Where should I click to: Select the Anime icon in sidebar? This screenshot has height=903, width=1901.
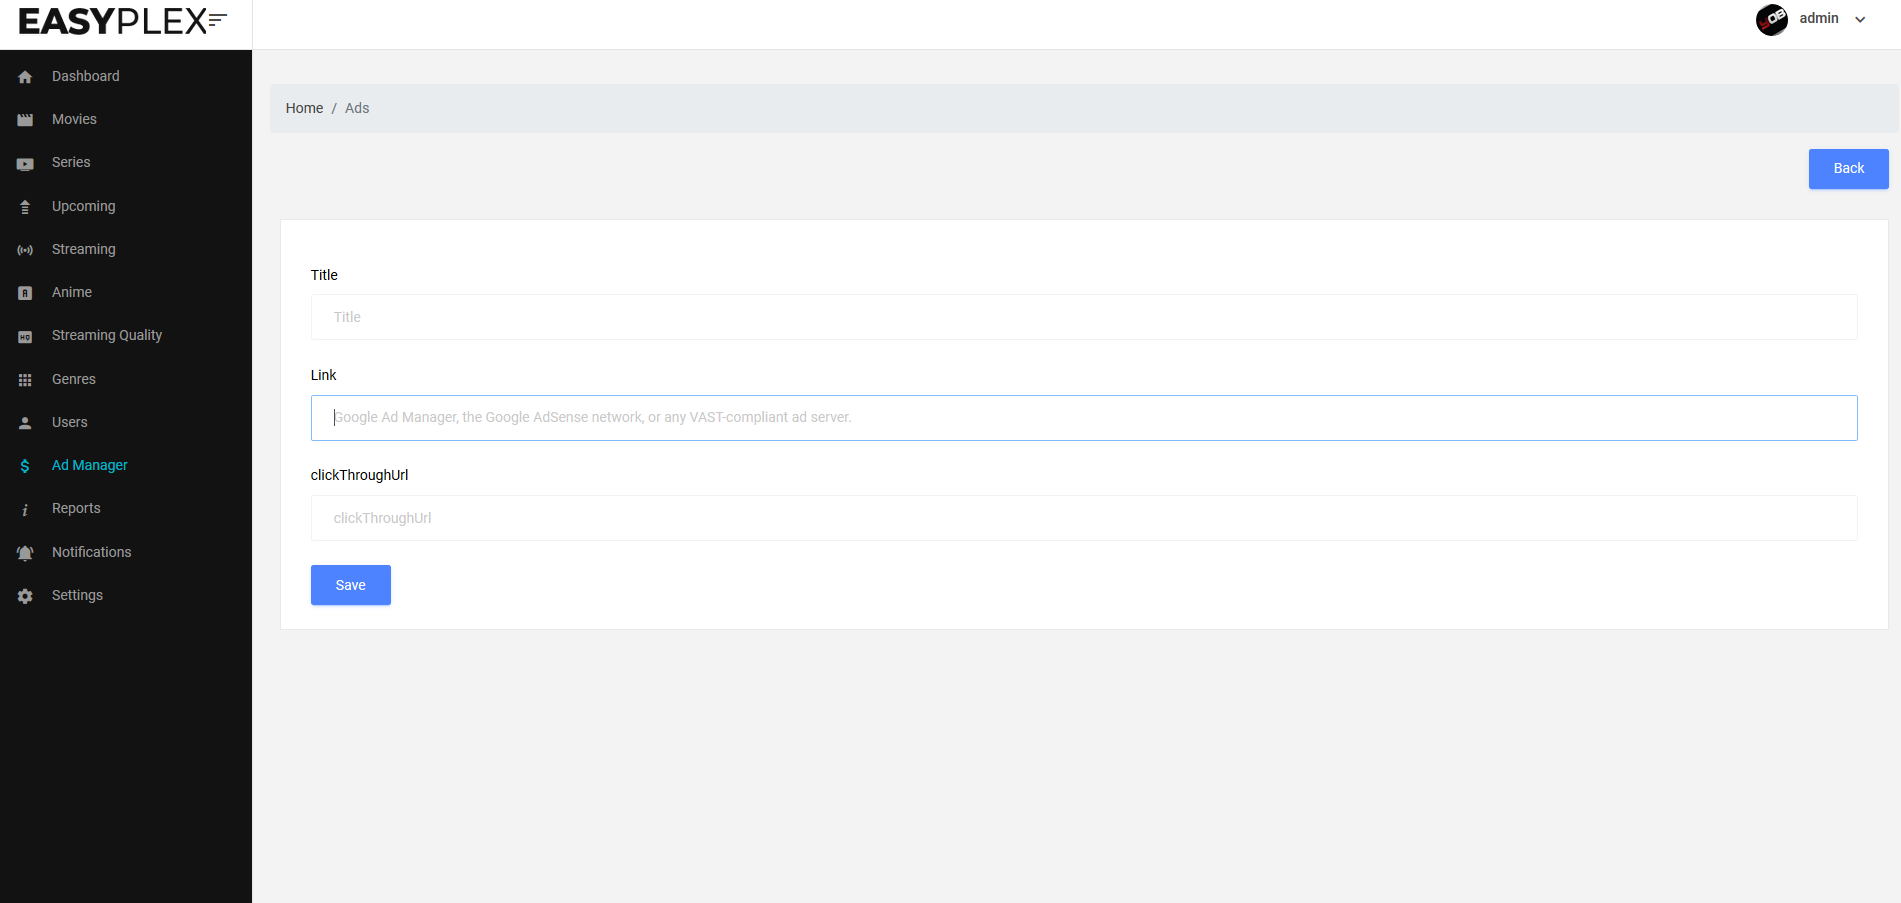pos(25,292)
